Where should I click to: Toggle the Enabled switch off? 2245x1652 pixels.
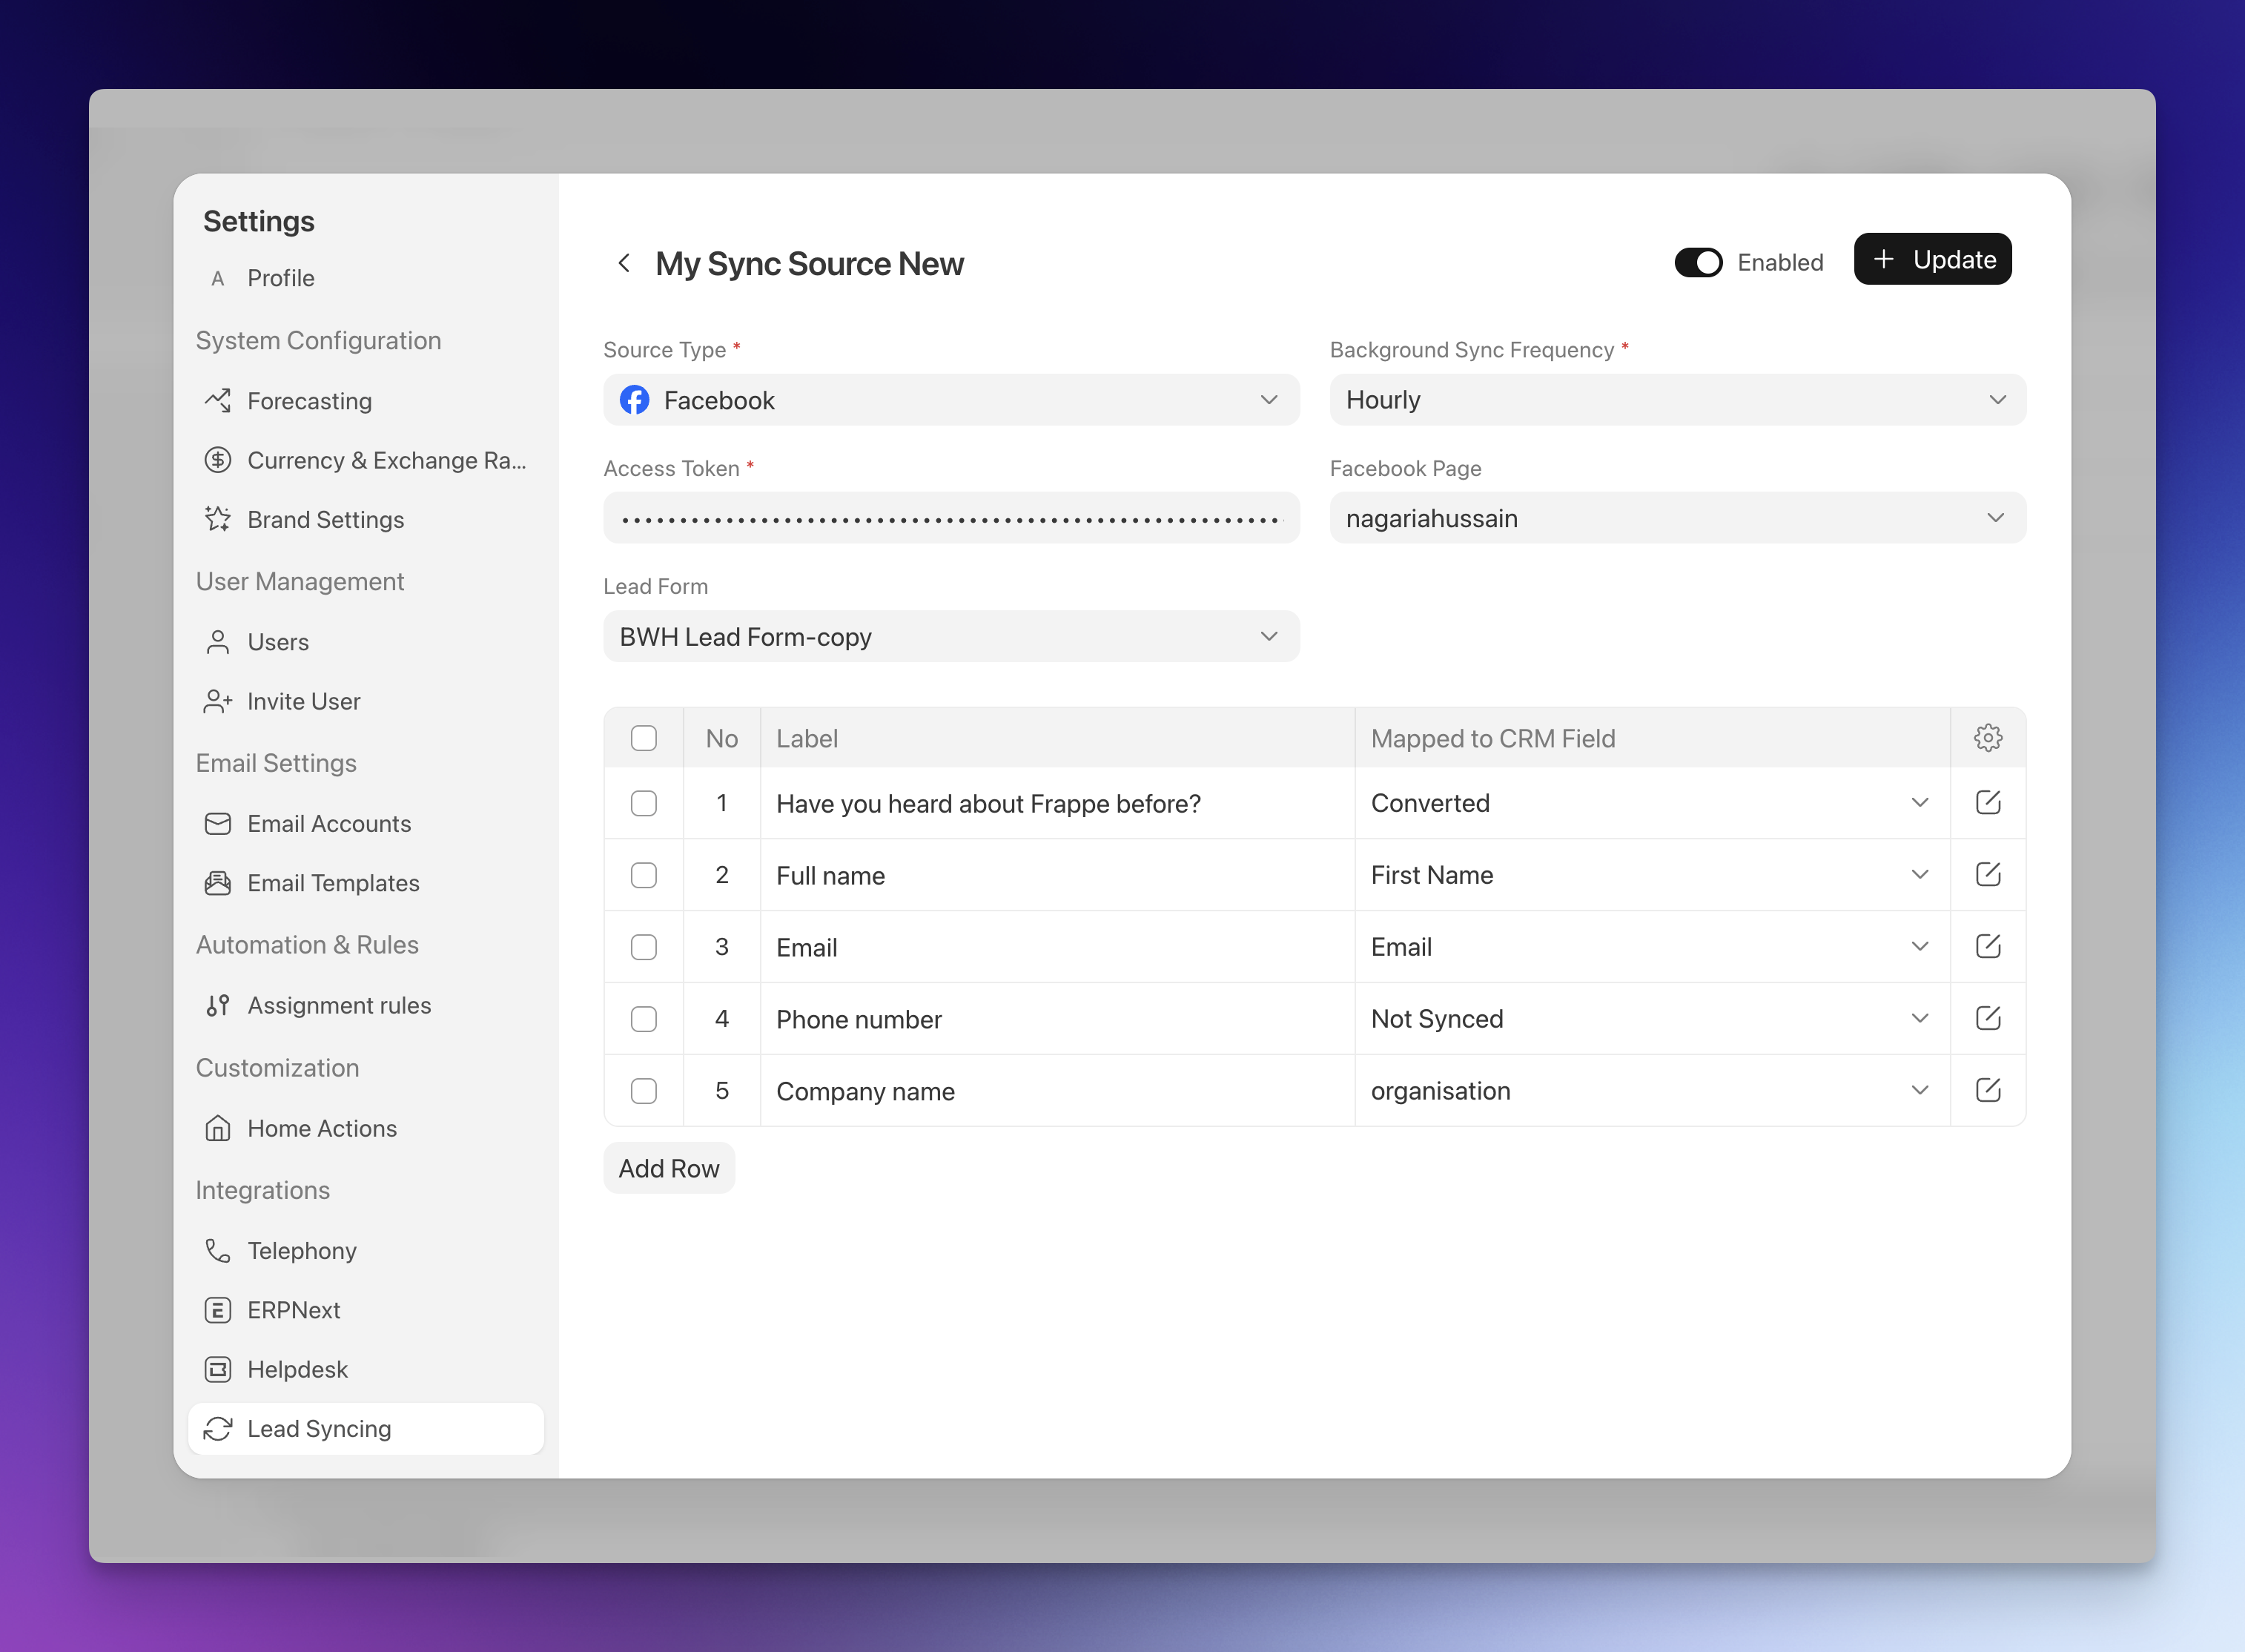tap(1698, 262)
